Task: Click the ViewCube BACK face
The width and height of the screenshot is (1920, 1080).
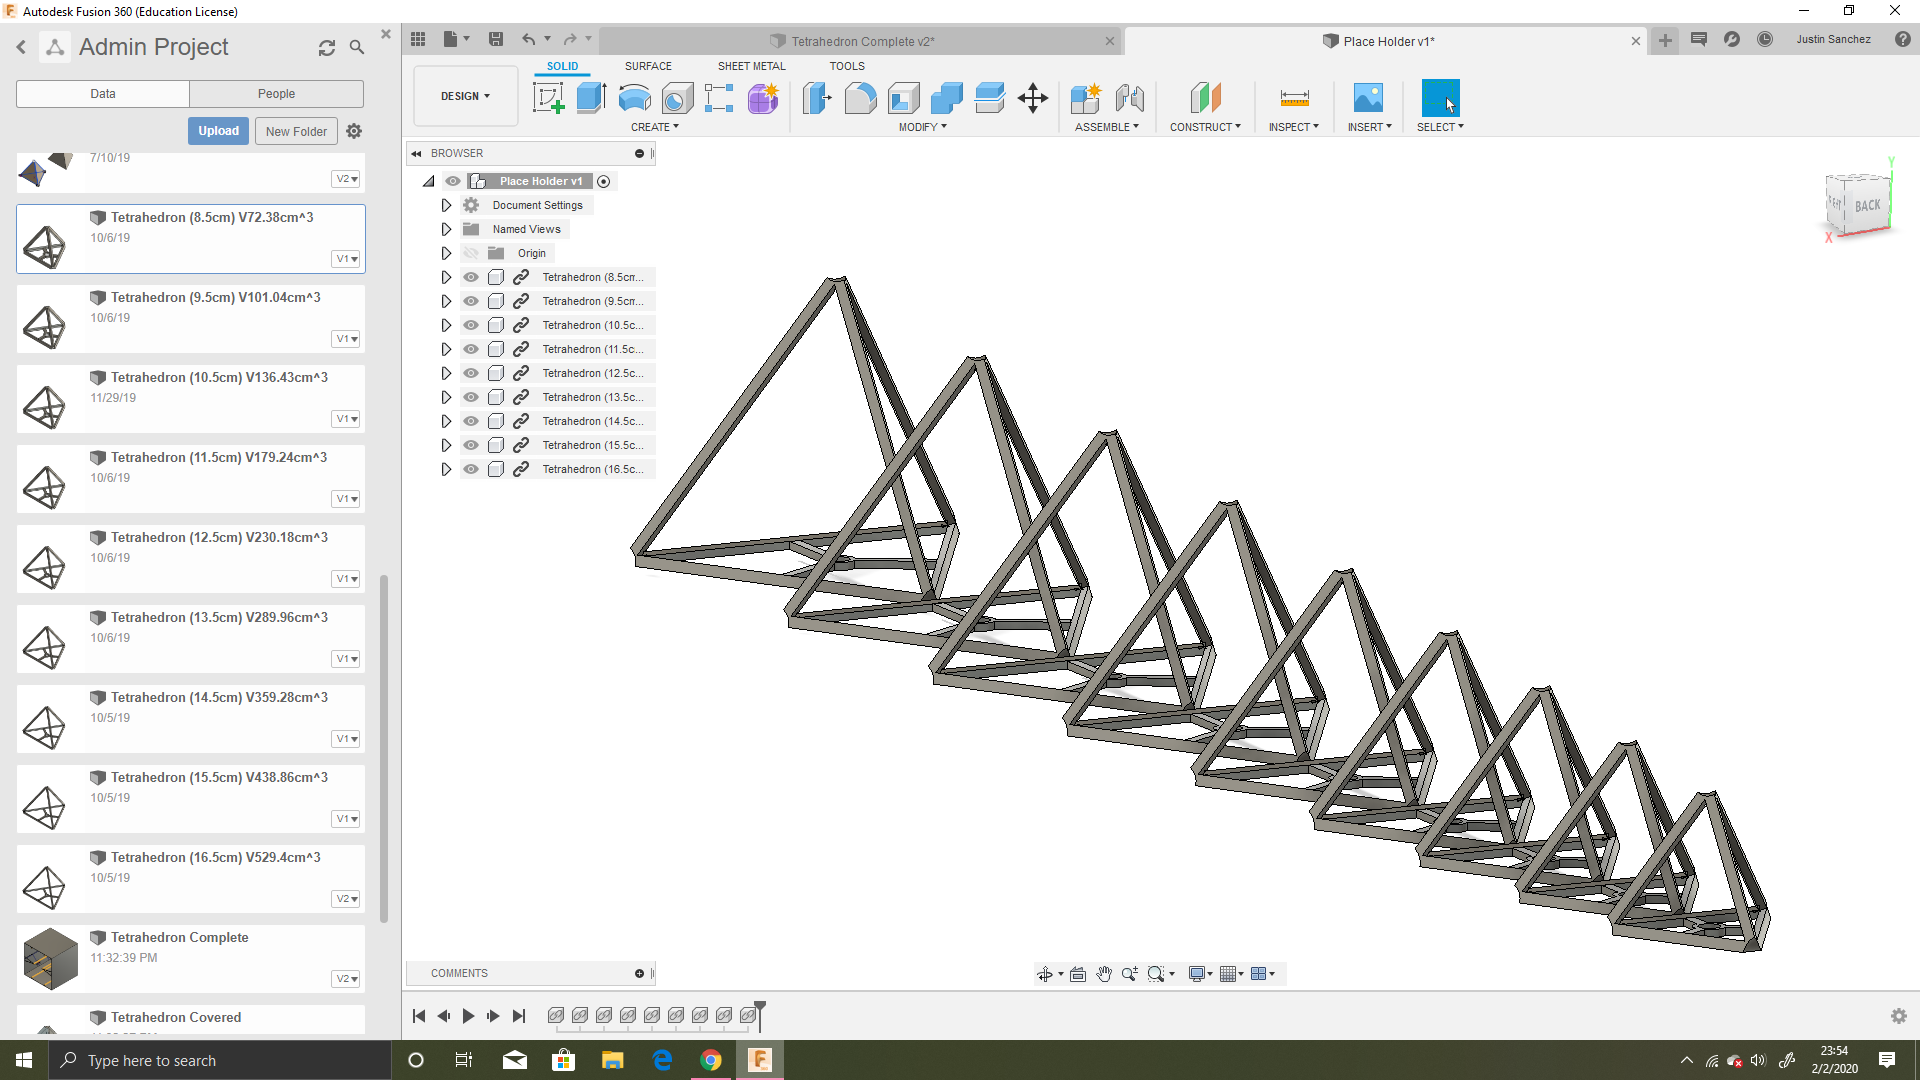Action: pyautogui.click(x=1867, y=205)
